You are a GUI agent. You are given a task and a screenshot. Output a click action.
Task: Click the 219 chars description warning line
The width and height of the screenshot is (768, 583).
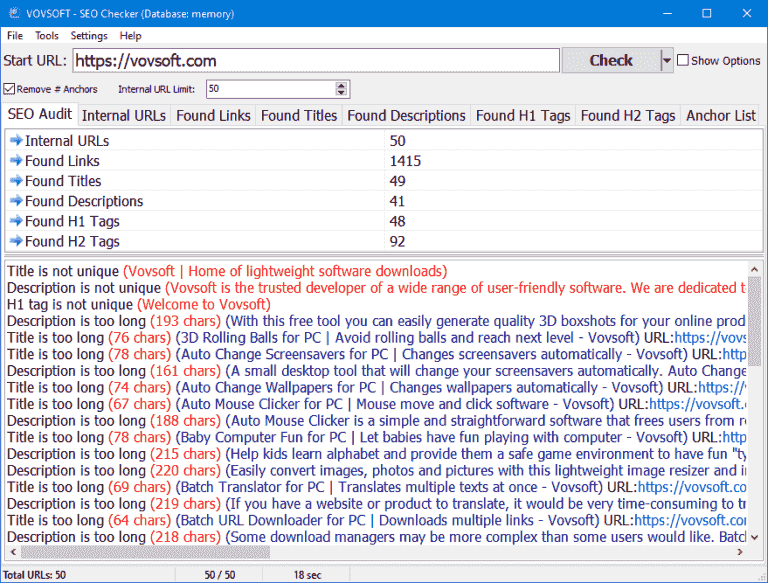376,504
